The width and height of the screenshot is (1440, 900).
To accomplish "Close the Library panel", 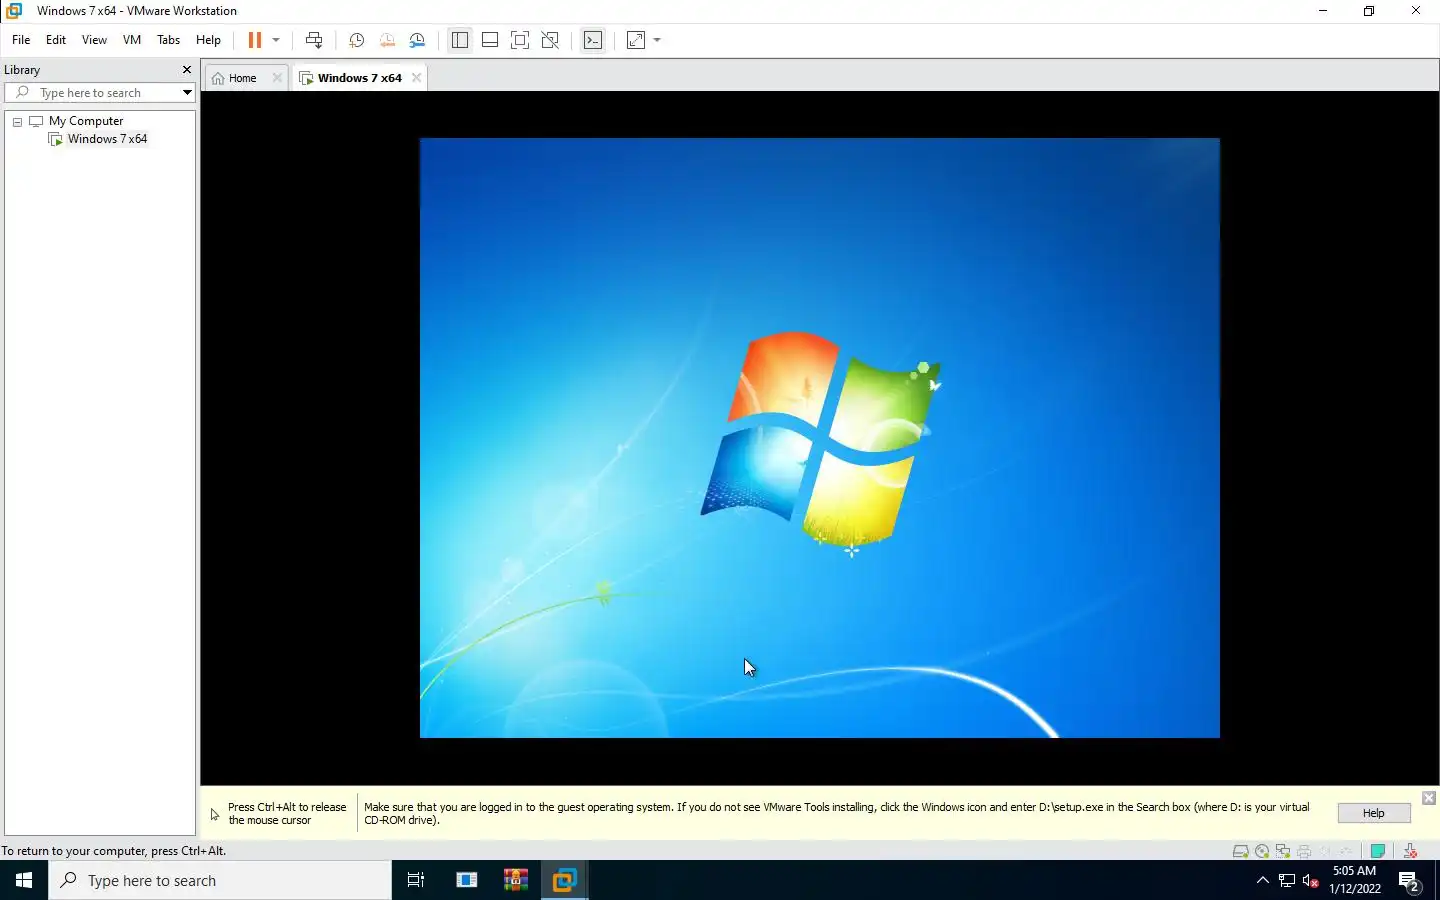I will [x=186, y=70].
